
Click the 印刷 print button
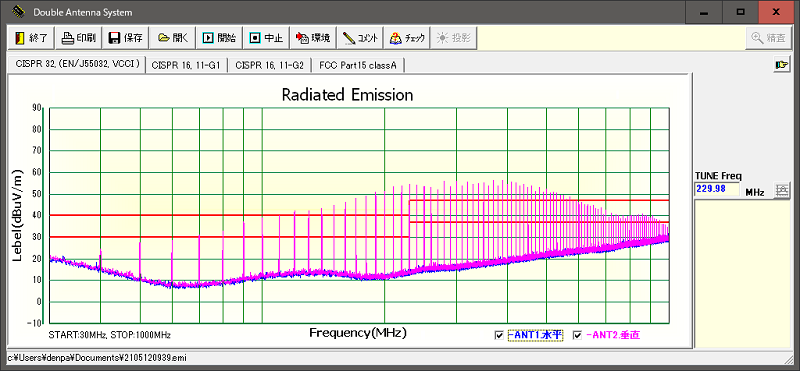79,38
